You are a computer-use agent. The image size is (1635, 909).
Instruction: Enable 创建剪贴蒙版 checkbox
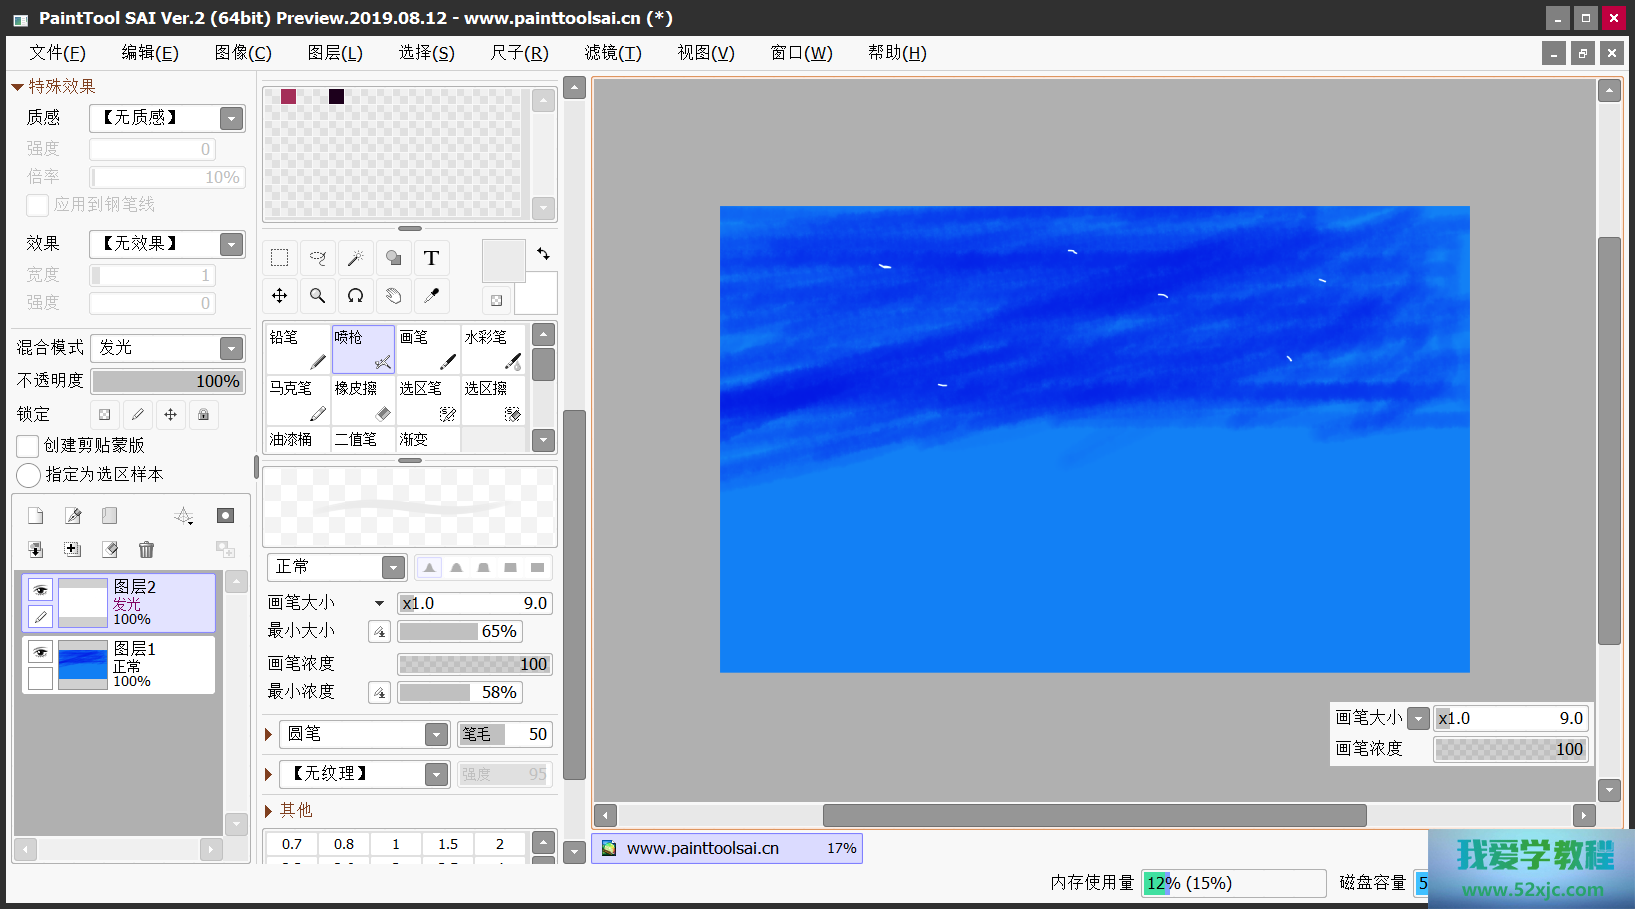(28, 446)
